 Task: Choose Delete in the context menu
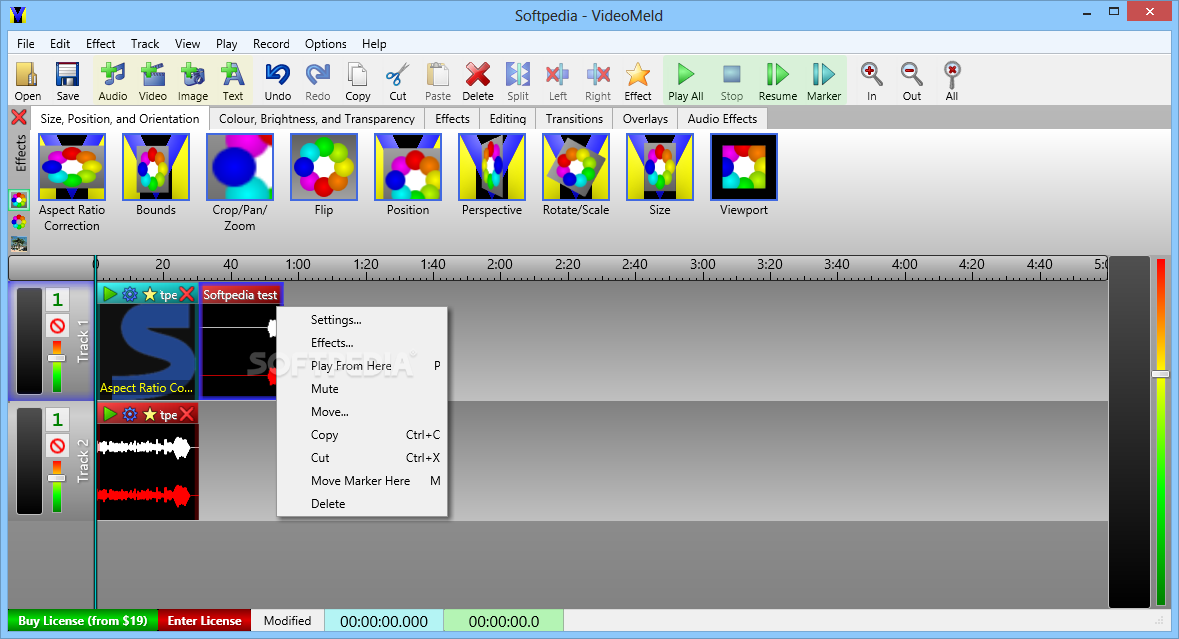coord(362,504)
